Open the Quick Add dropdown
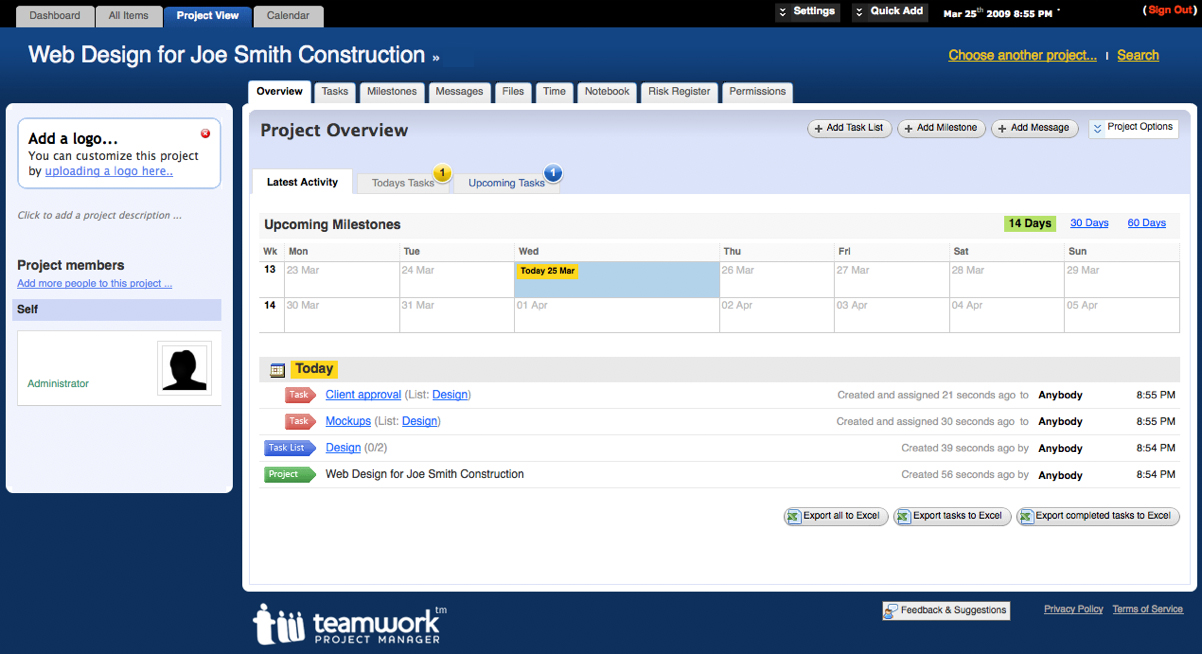 890,12
